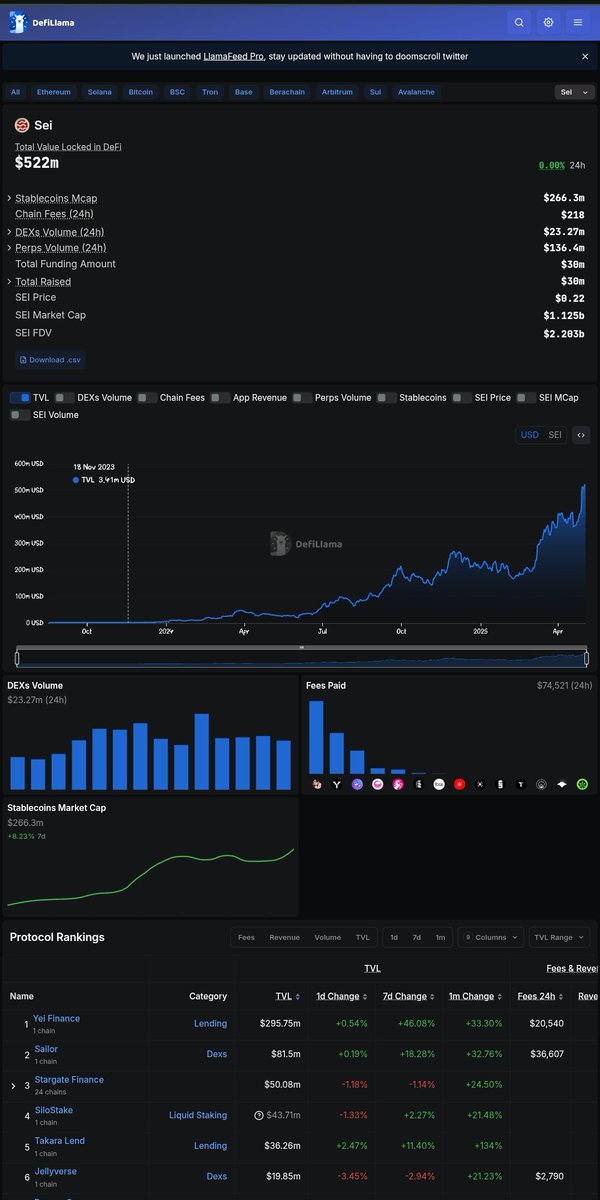Click first protocol icon under Fees Paid
600x1200 pixels.
tap(316, 785)
